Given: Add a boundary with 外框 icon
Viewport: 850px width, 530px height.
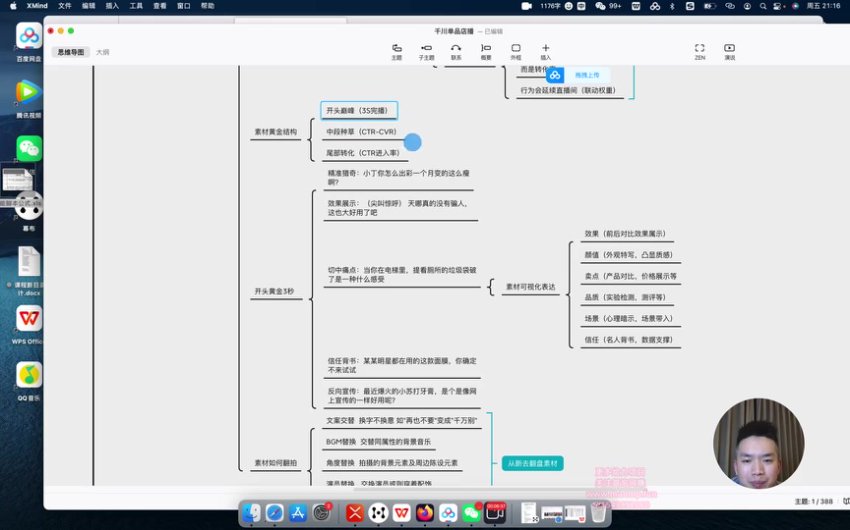Looking at the screenshot, I should [x=516, y=50].
